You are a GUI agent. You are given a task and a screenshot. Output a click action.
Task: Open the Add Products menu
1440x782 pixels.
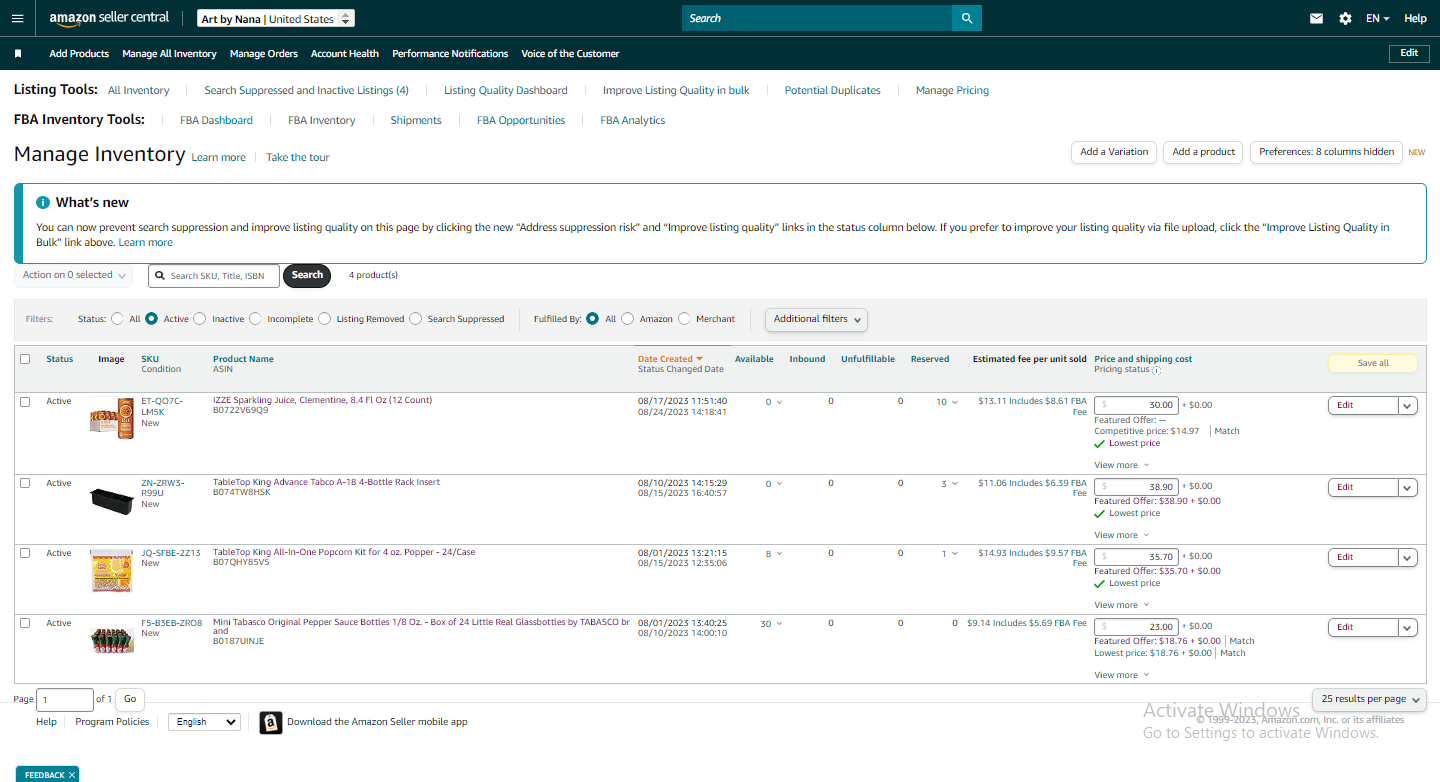[x=79, y=54]
